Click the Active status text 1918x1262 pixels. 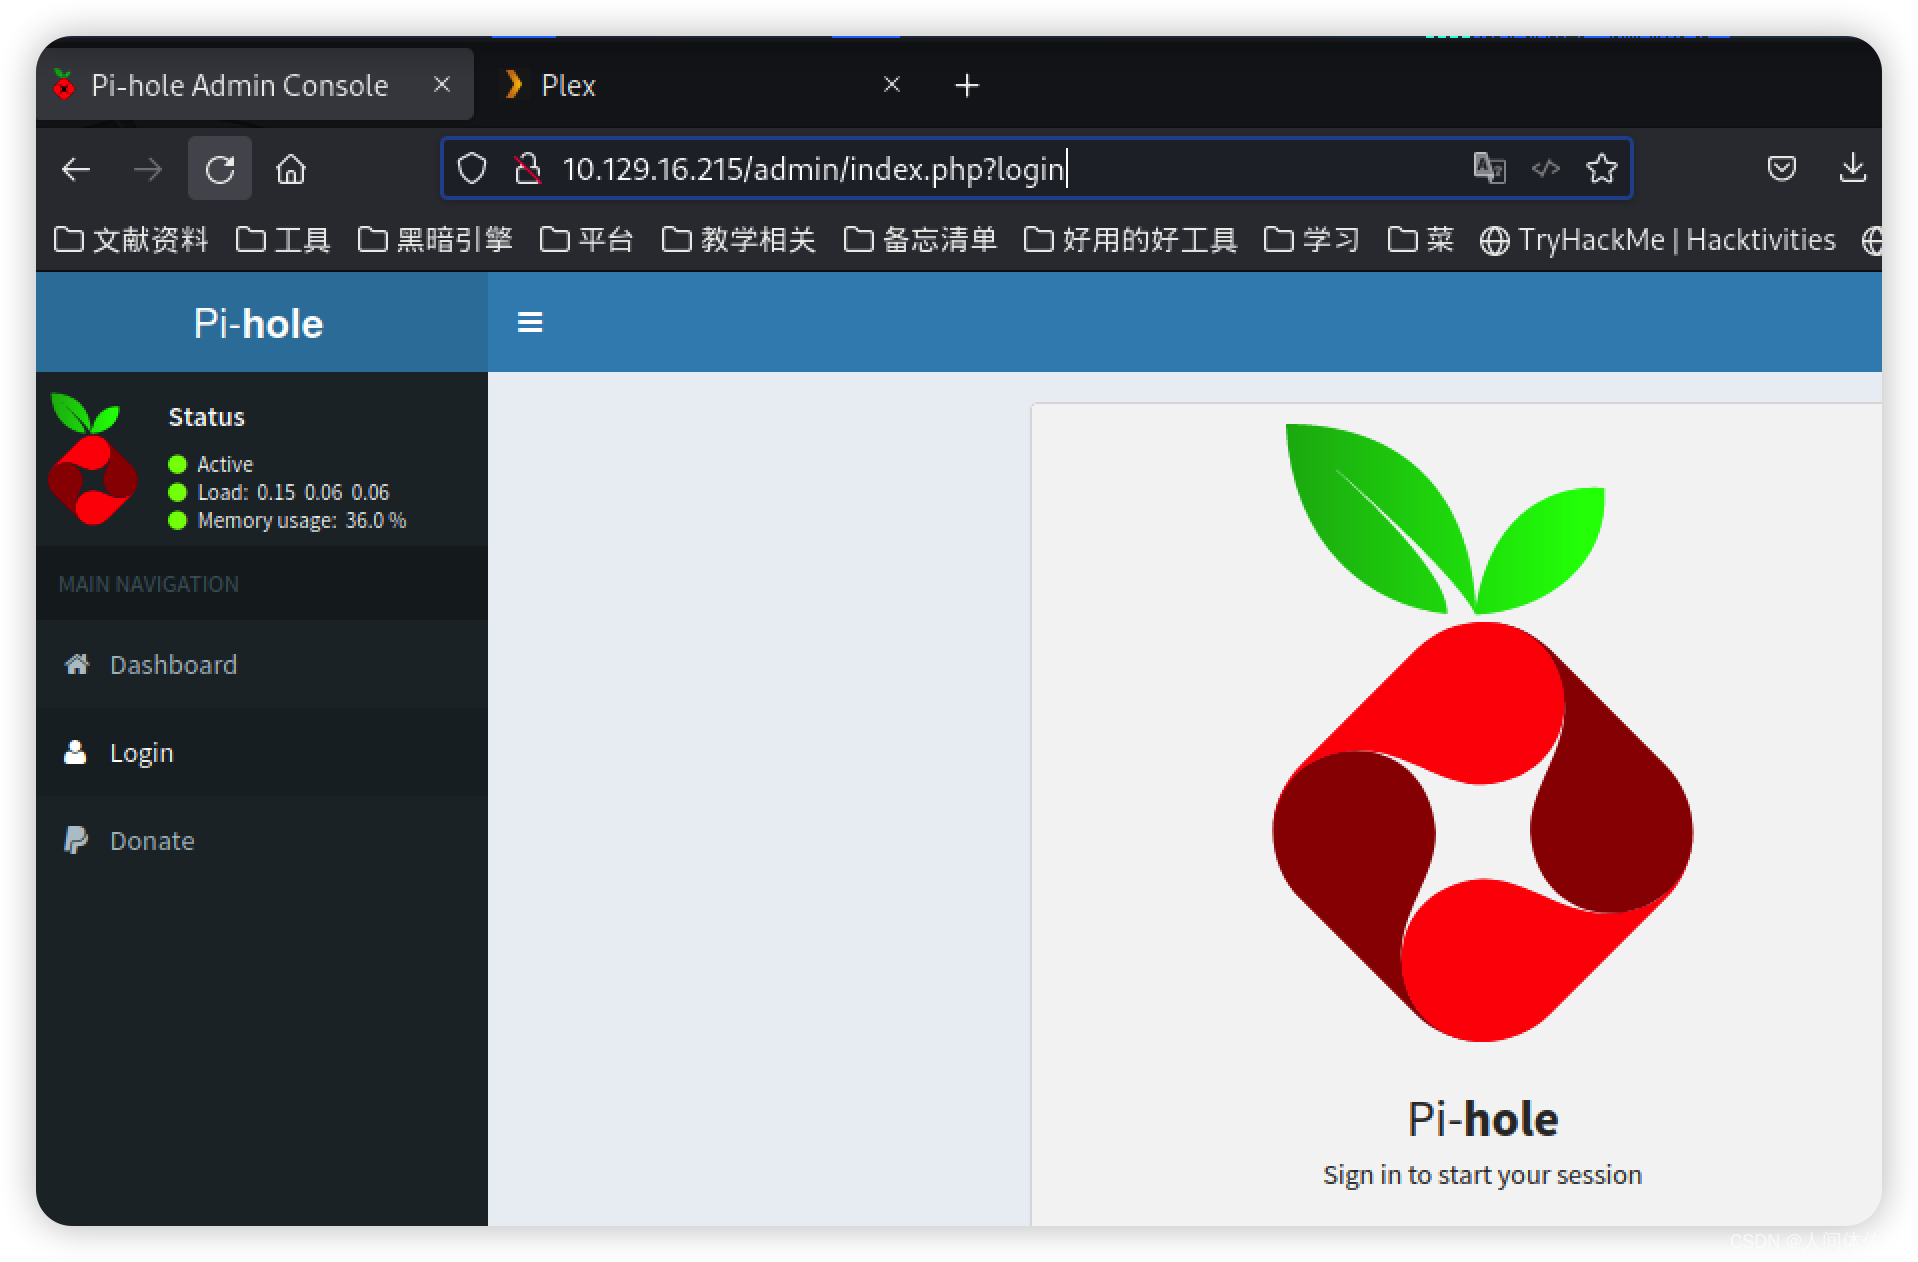point(225,464)
